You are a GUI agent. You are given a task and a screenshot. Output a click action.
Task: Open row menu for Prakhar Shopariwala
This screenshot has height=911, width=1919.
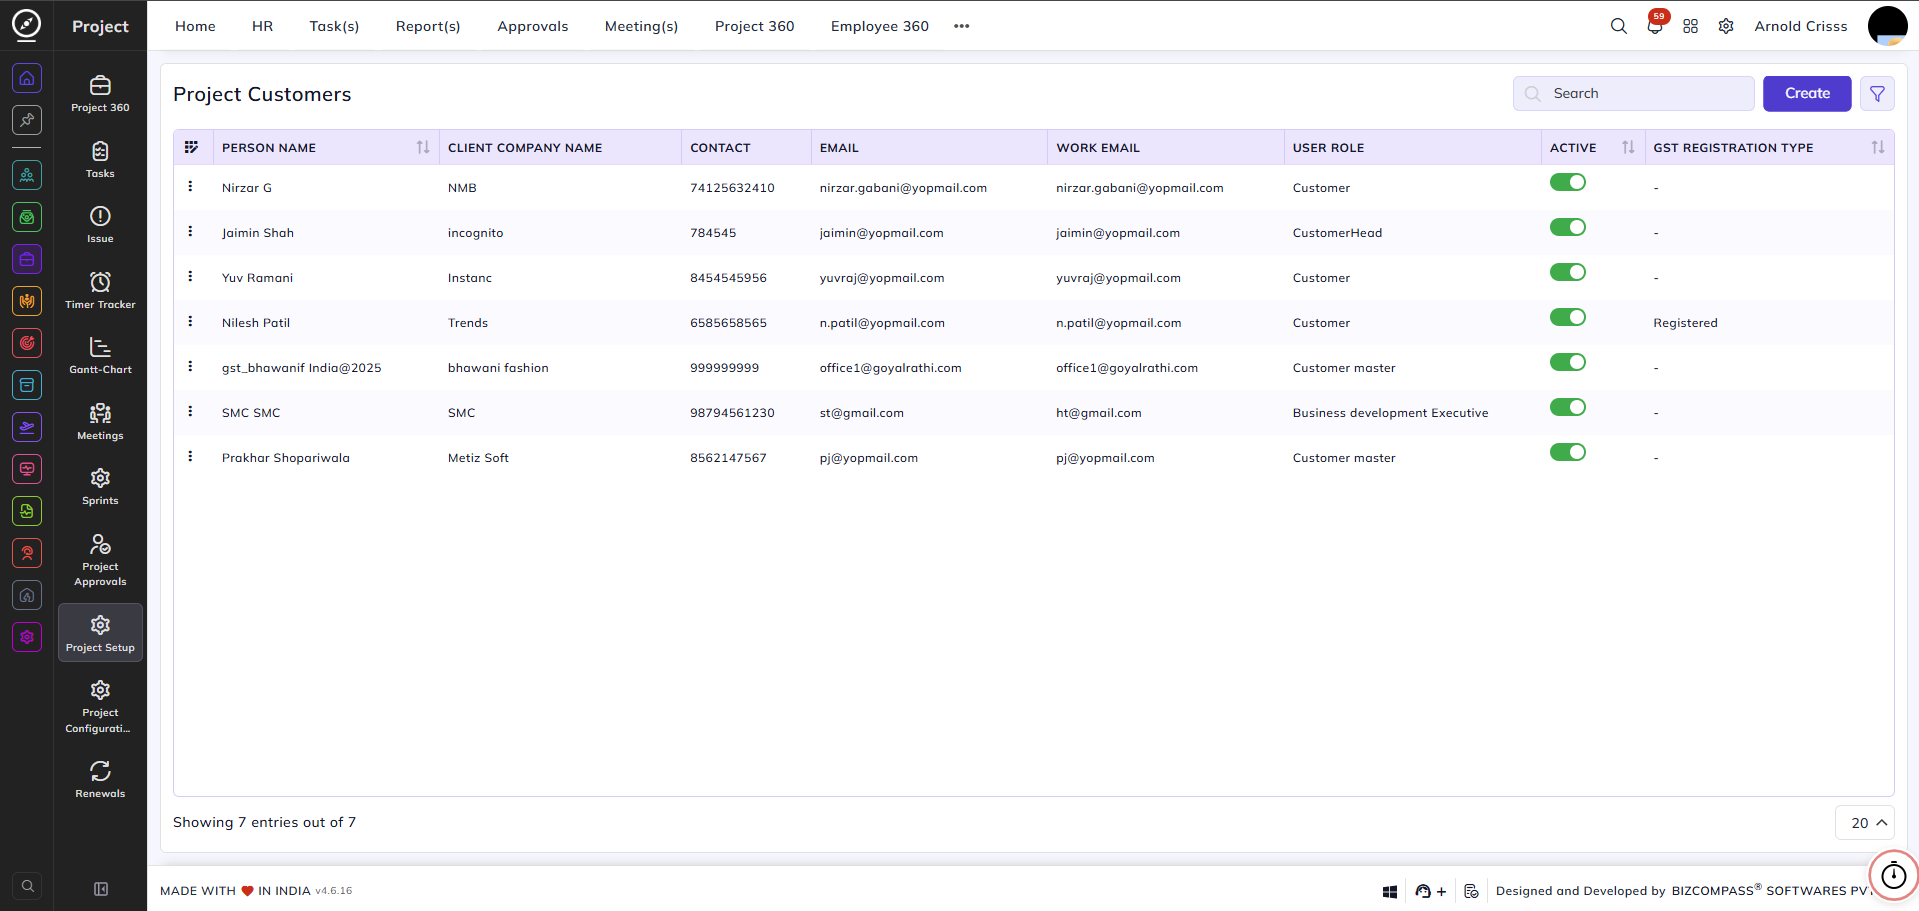tap(190, 456)
